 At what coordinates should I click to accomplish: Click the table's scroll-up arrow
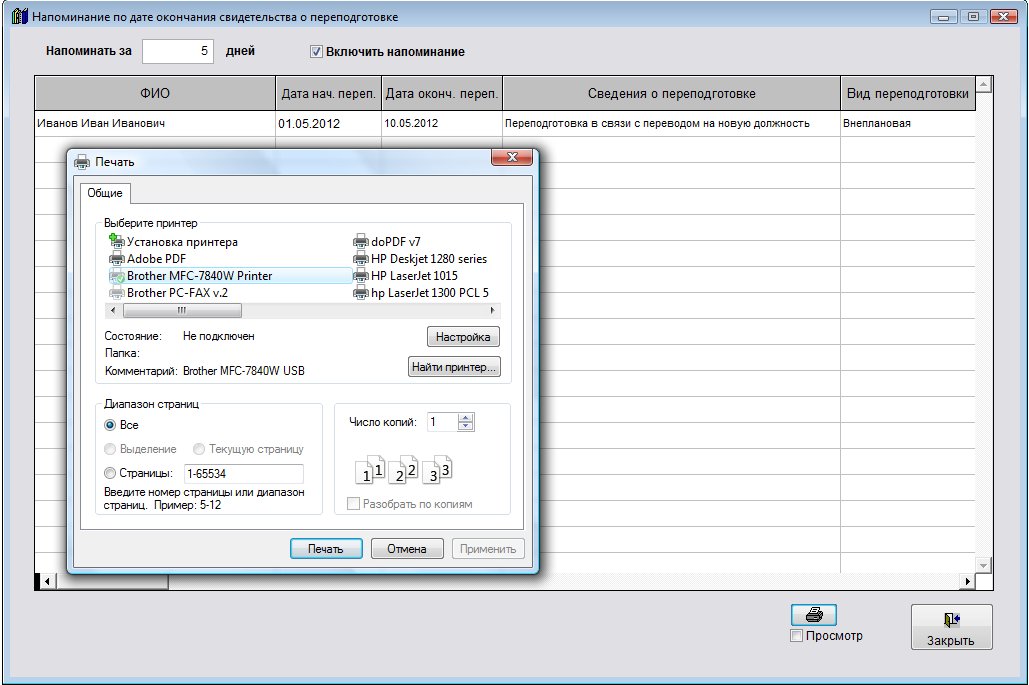point(983,85)
